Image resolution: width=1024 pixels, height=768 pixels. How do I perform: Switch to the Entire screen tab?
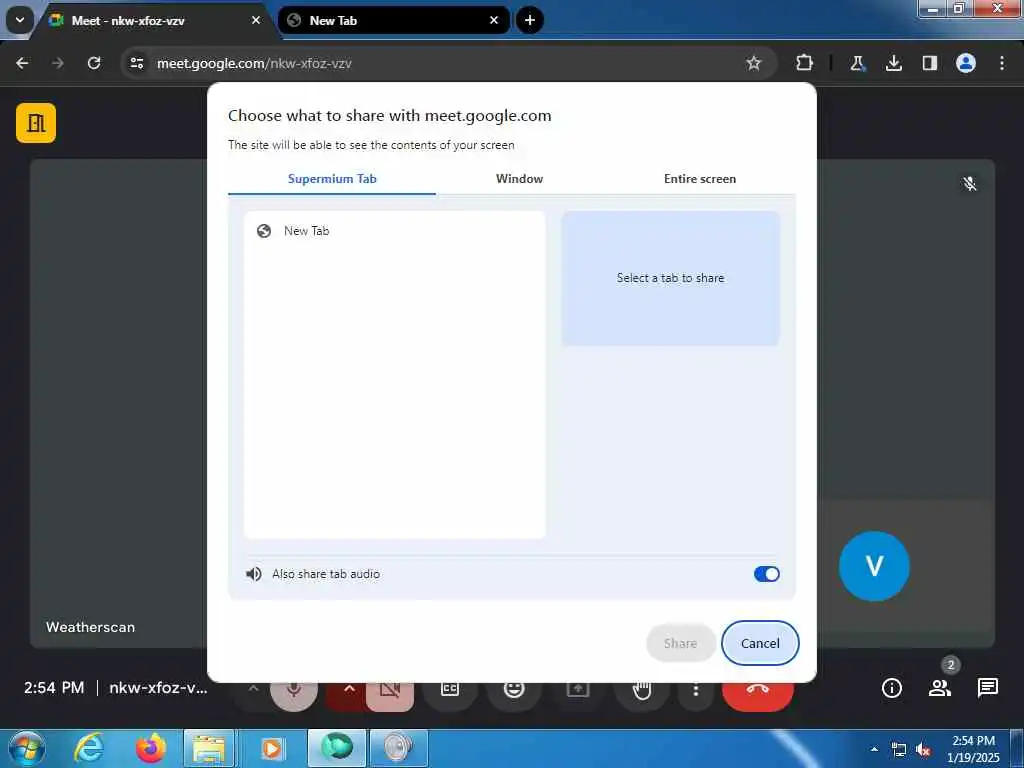(x=699, y=179)
